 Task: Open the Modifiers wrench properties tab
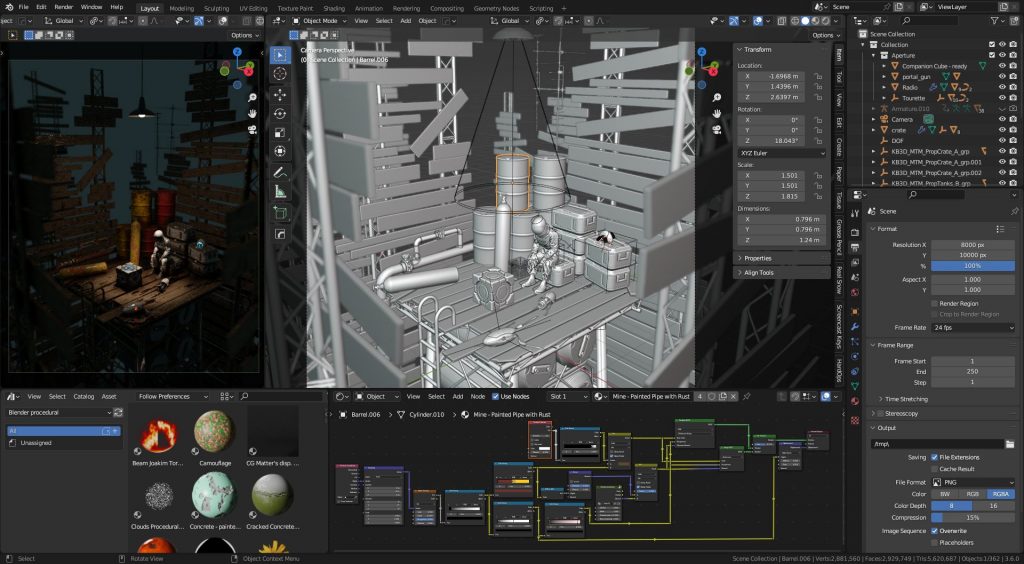click(855, 326)
